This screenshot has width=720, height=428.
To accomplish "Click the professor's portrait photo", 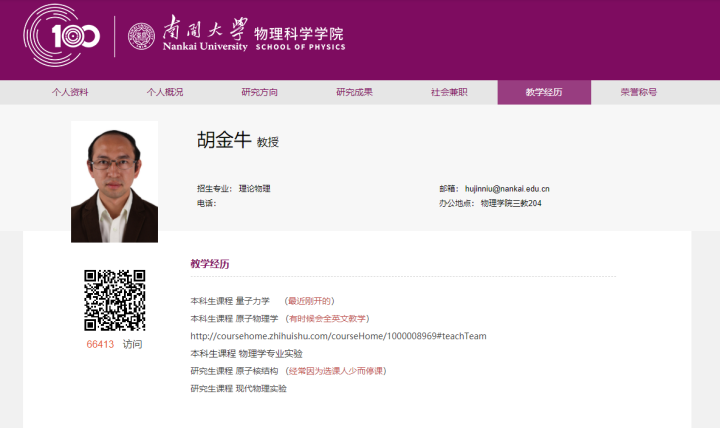I will coord(114,182).
